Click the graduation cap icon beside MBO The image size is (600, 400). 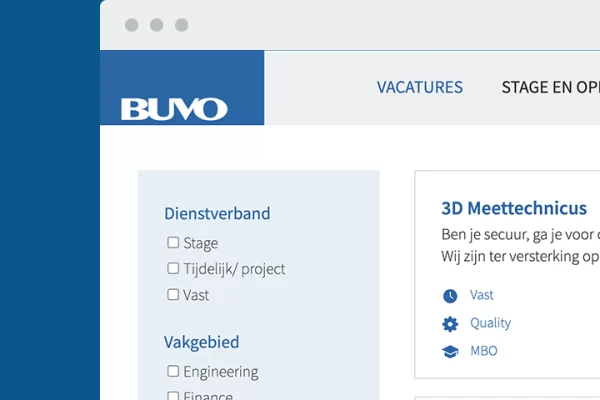(x=450, y=351)
